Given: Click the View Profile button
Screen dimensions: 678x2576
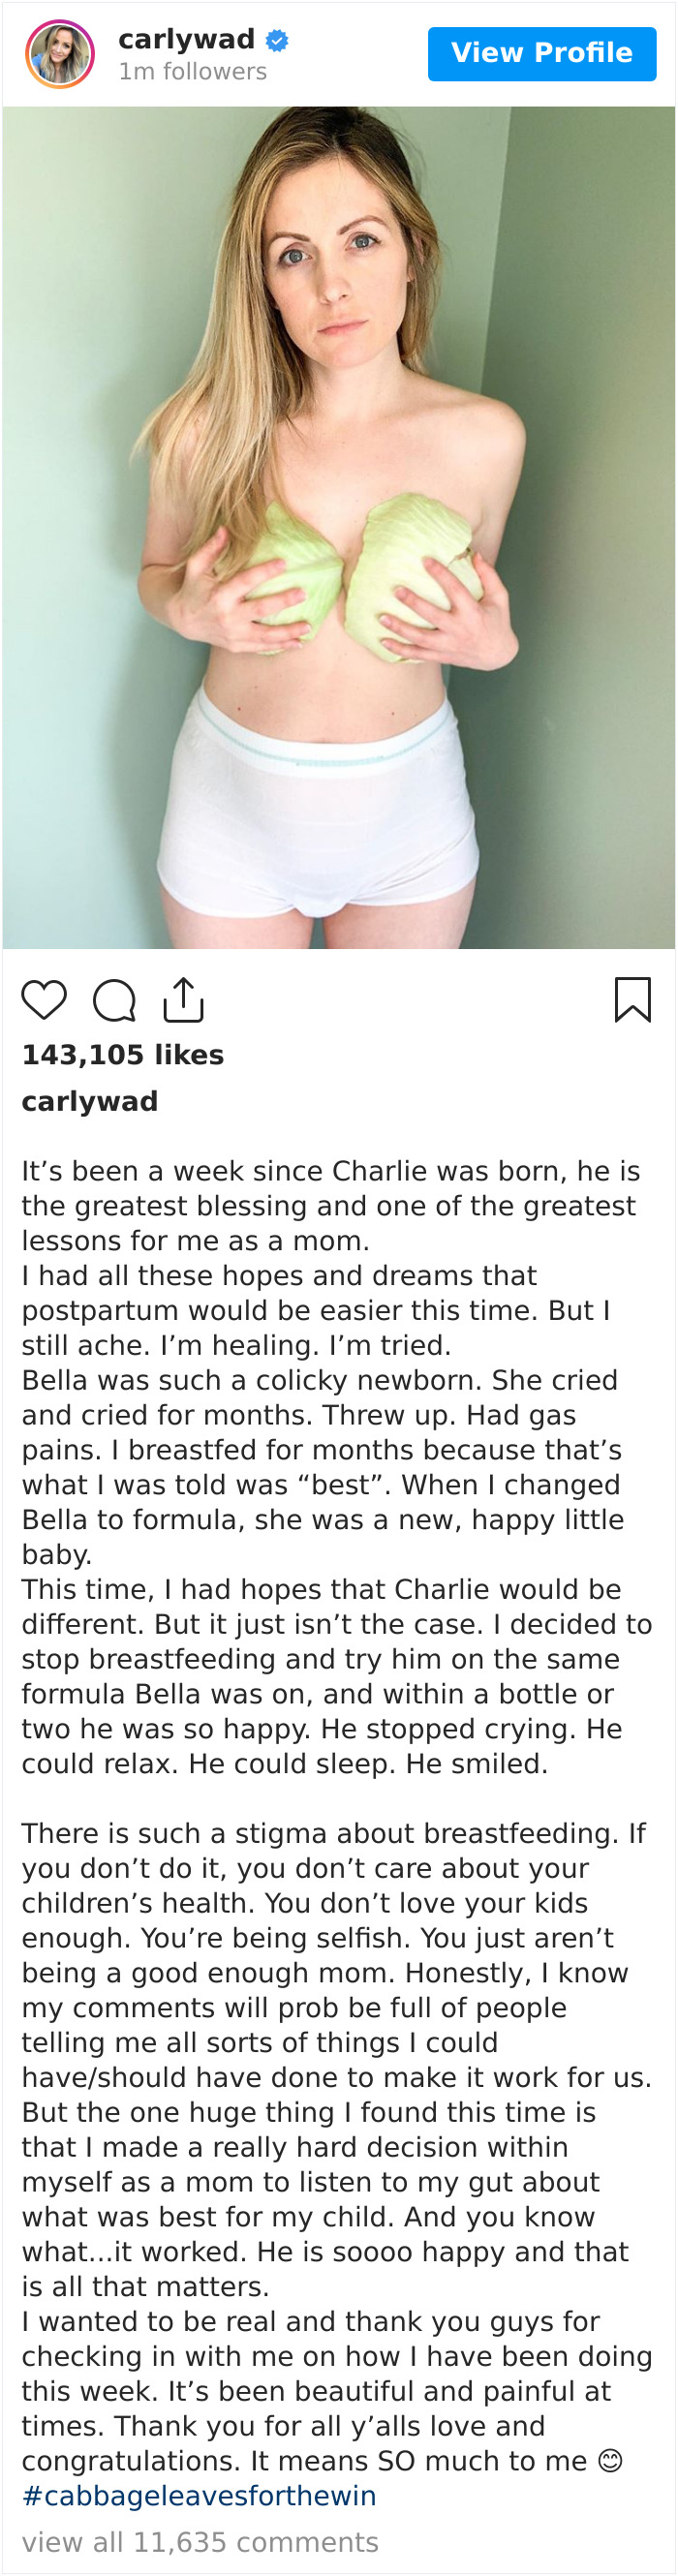Looking at the screenshot, I should click(540, 53).
